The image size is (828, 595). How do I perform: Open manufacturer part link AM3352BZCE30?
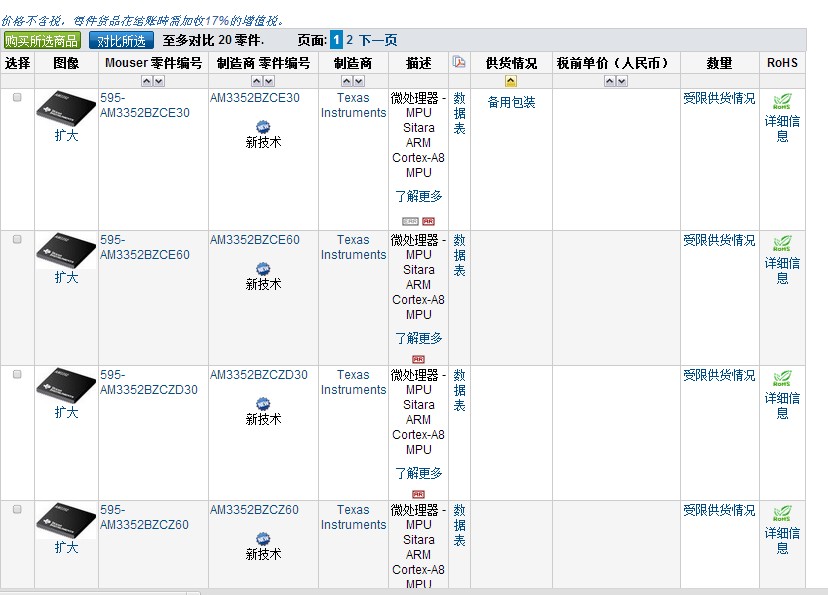[x=255, y=98]
